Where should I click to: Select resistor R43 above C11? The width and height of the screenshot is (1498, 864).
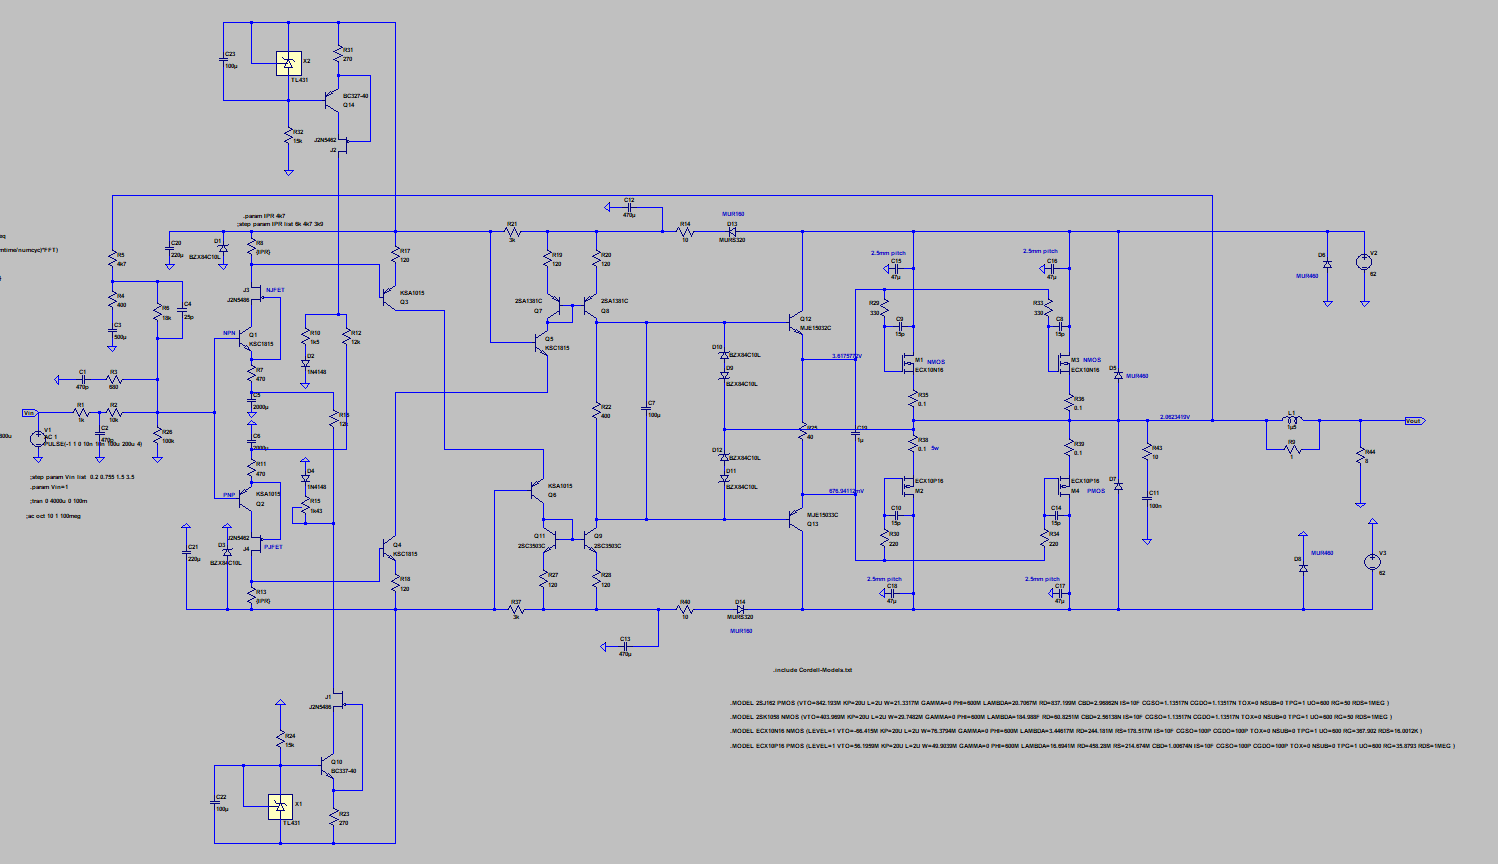tap(1147, 452)
